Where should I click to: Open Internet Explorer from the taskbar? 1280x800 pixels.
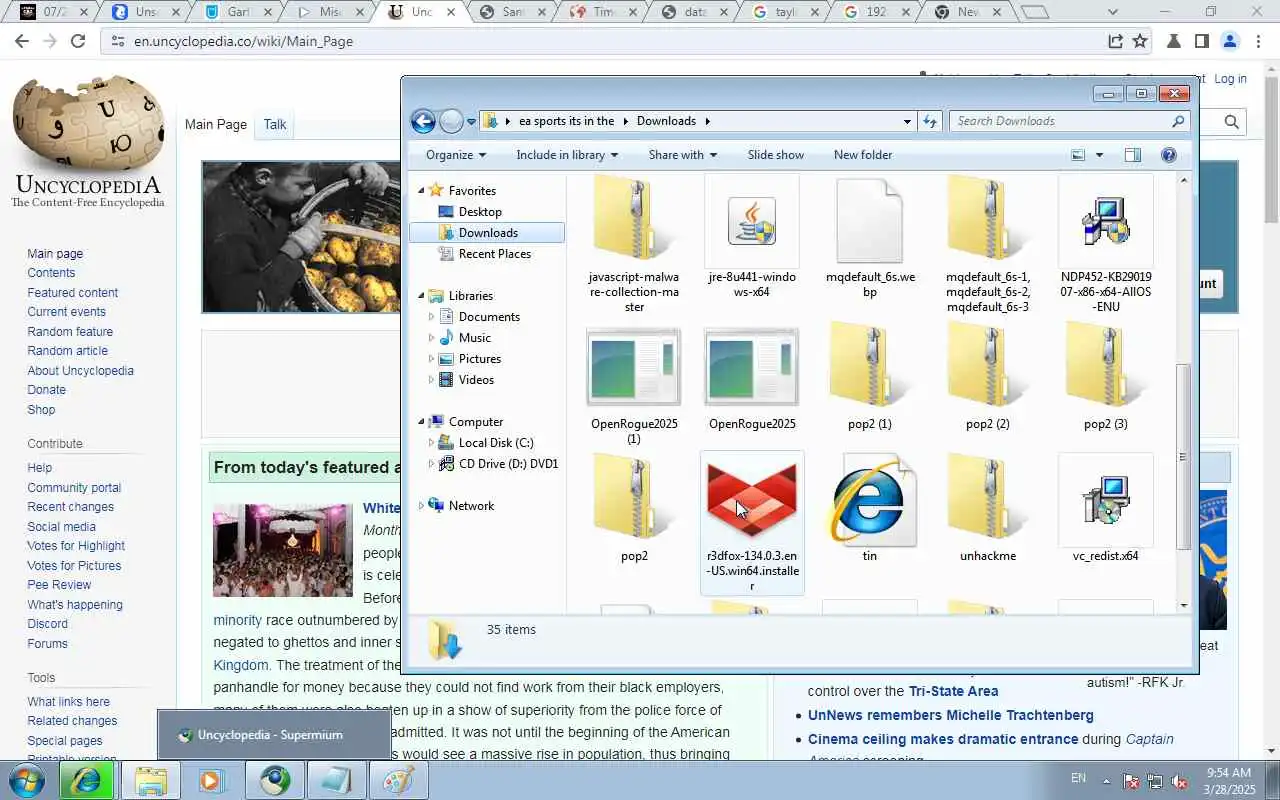[x=85, y=780]
